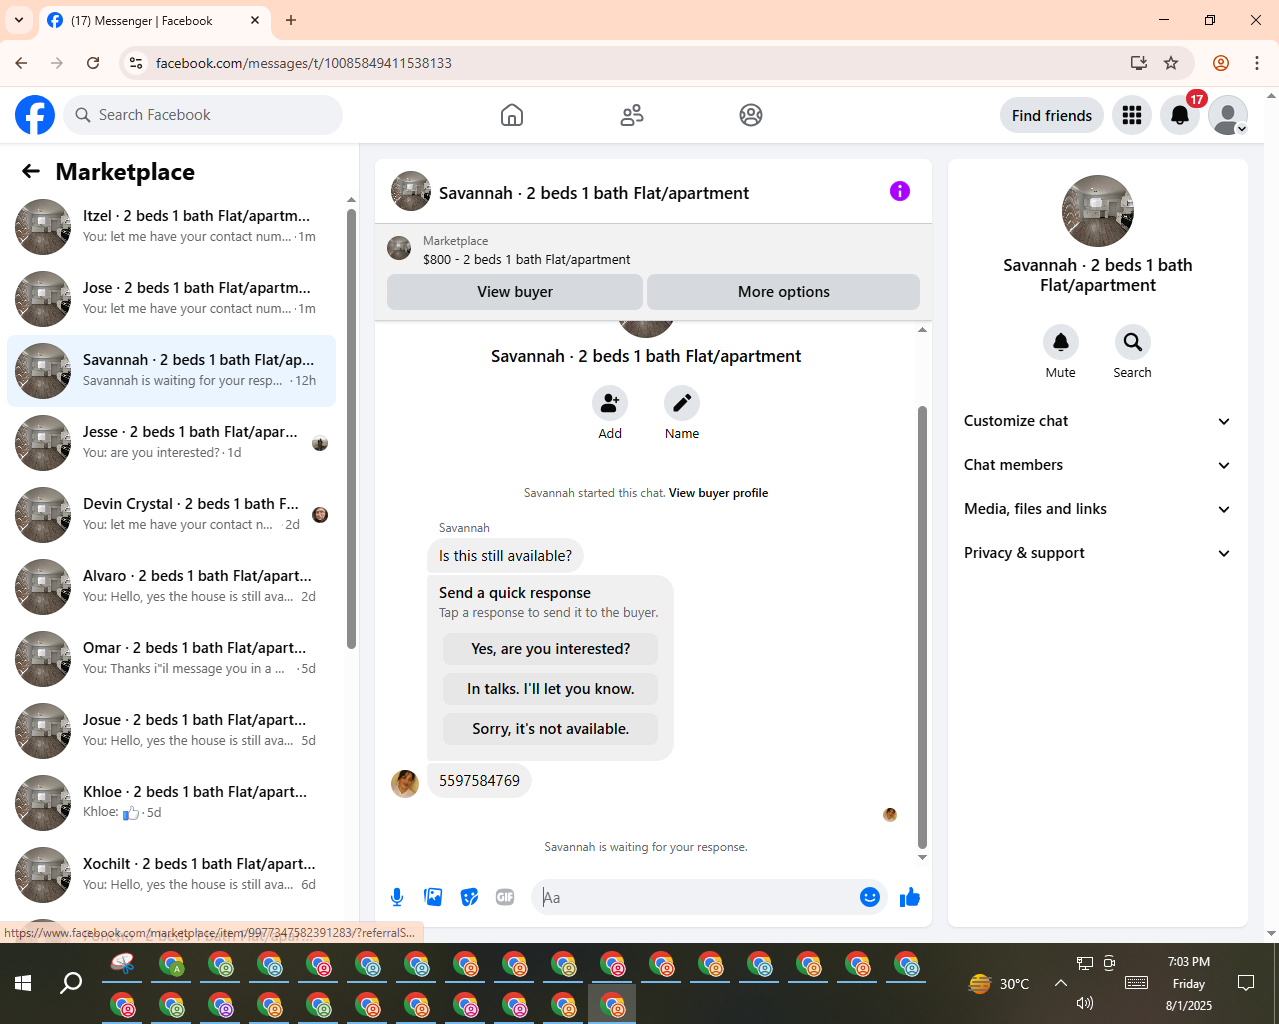
Task: Click the conversation list scrollbar
Action: [x=351, y=430]
